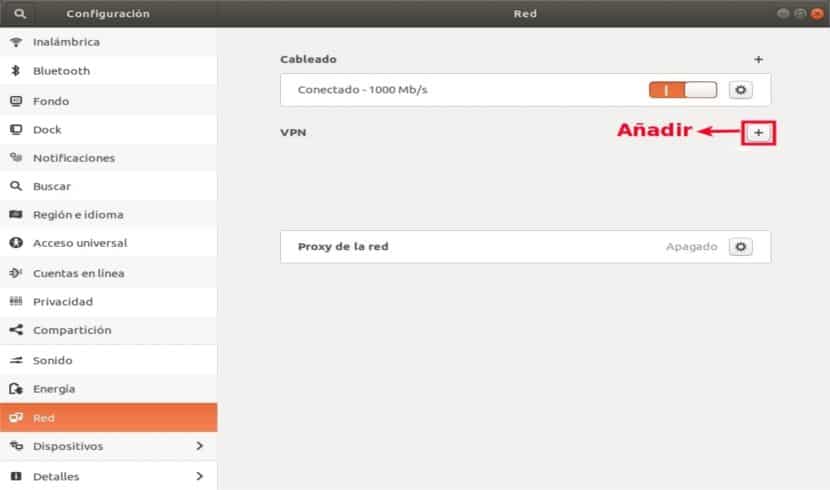Open Cuentas en línea panel
Image resolution: width=830 pixels, height=490 pixels.
pyautogui.click(x=109, y=273)
